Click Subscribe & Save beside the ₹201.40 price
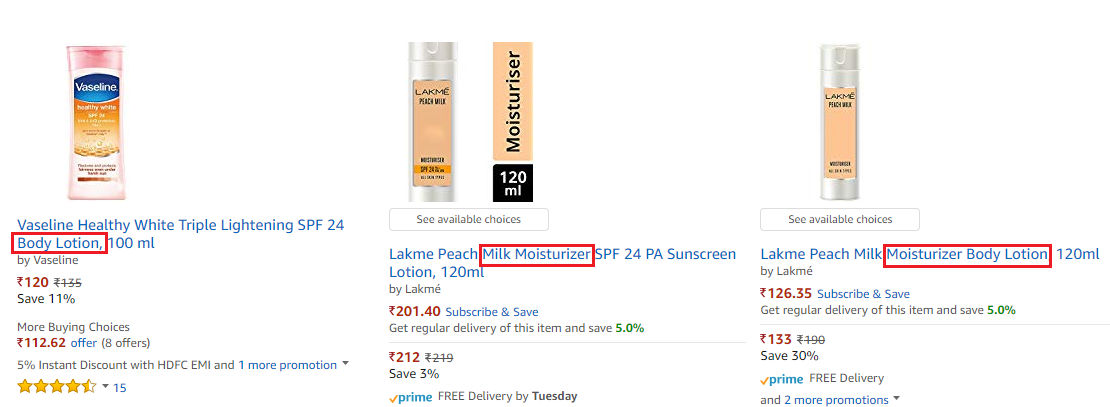 point(491,311)
